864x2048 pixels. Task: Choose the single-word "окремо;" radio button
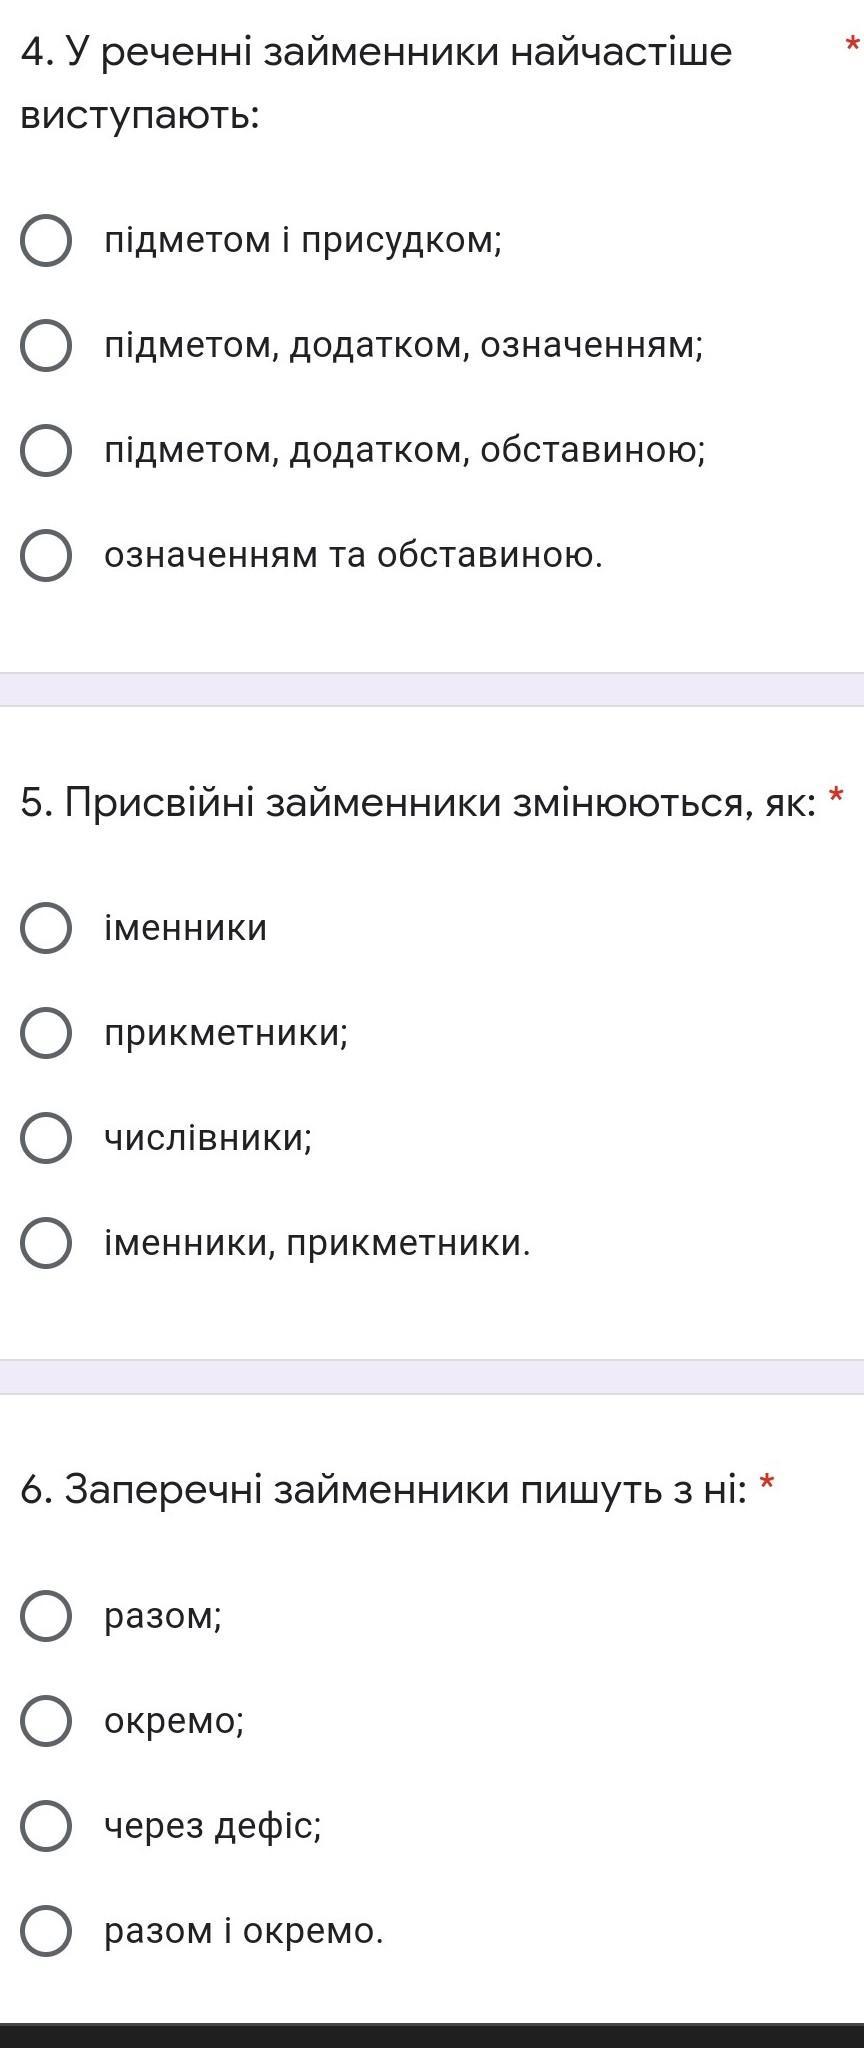(x=46, y=1721)
